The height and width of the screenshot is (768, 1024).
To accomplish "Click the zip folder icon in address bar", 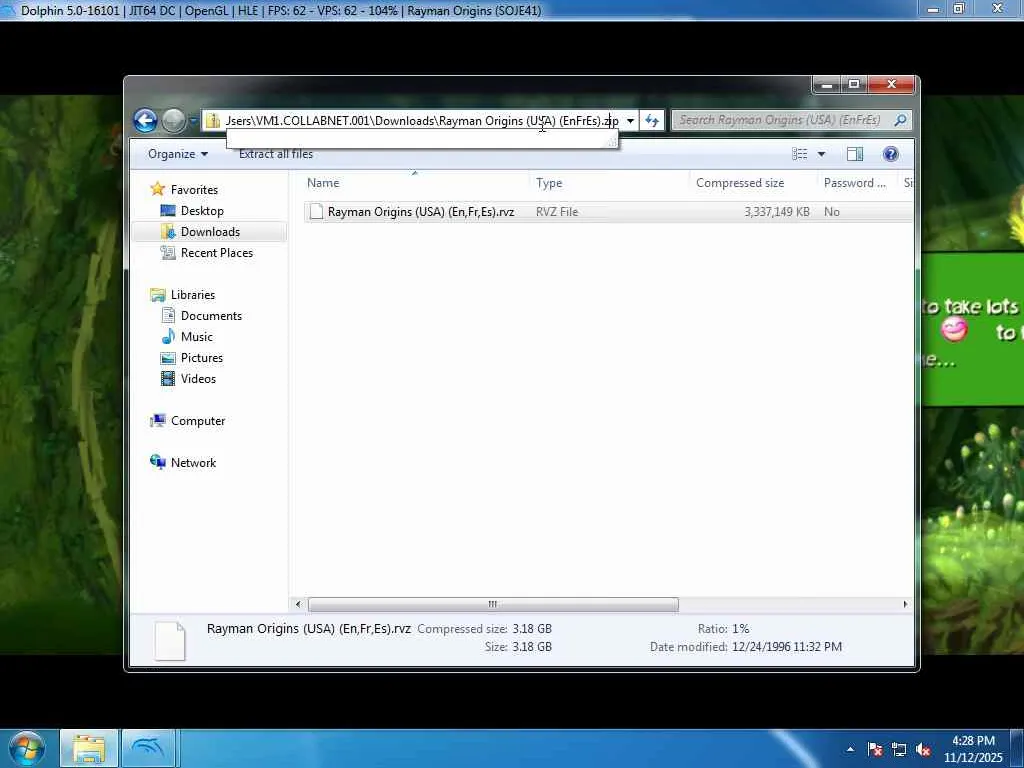I will click(213, 120).
